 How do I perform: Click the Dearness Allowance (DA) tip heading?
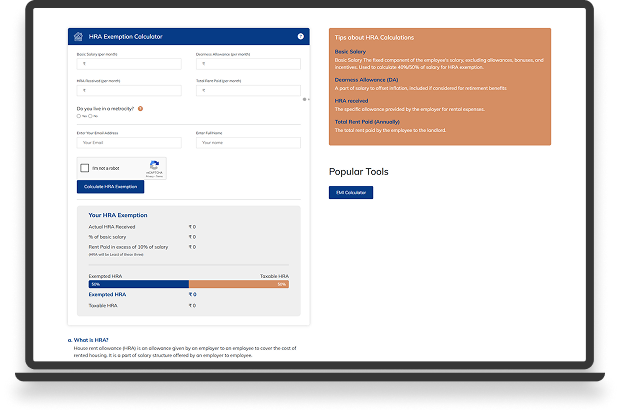[x=366, y=80]
